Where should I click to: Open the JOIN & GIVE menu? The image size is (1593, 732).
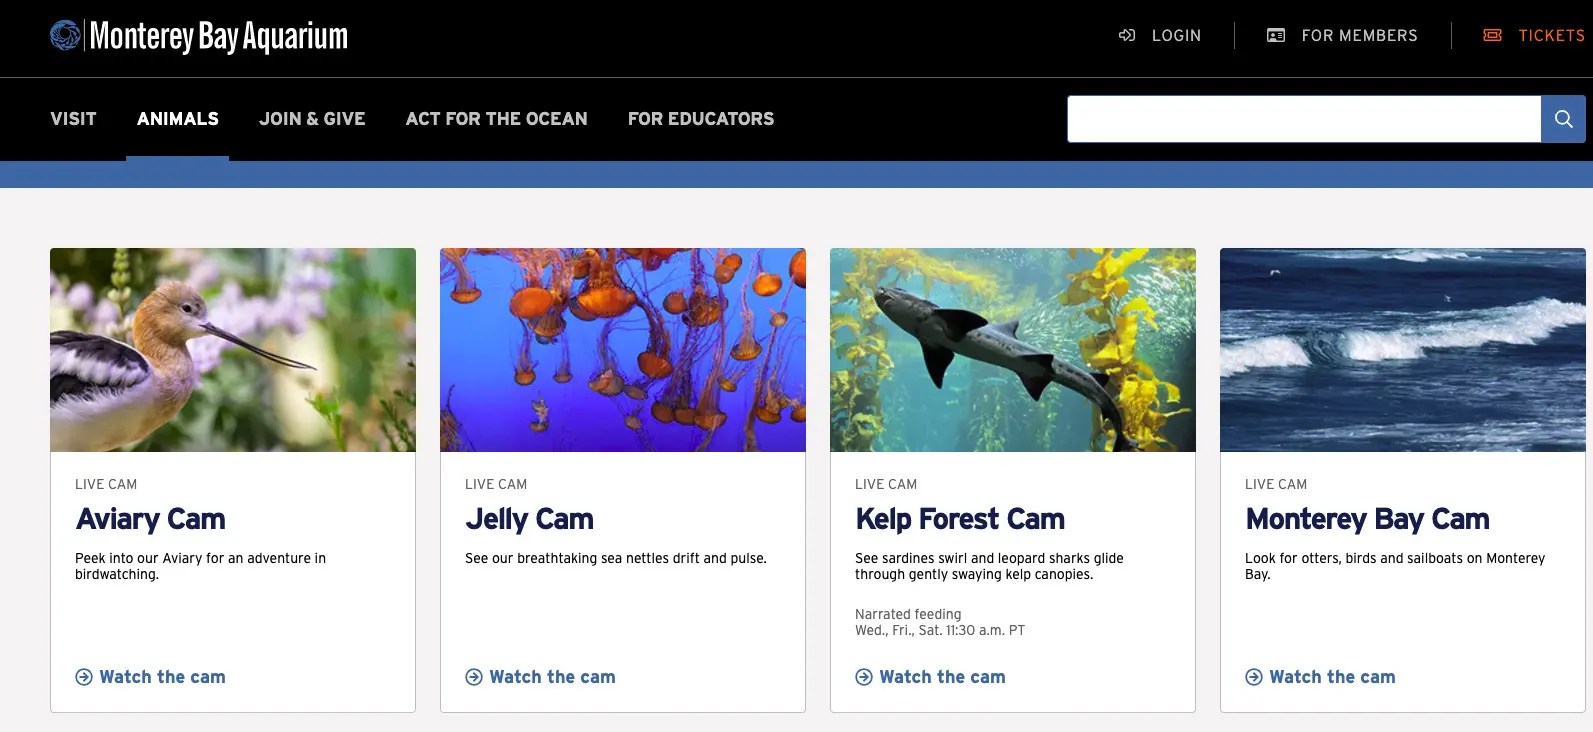pyautogui.click(x=312, y=119)
